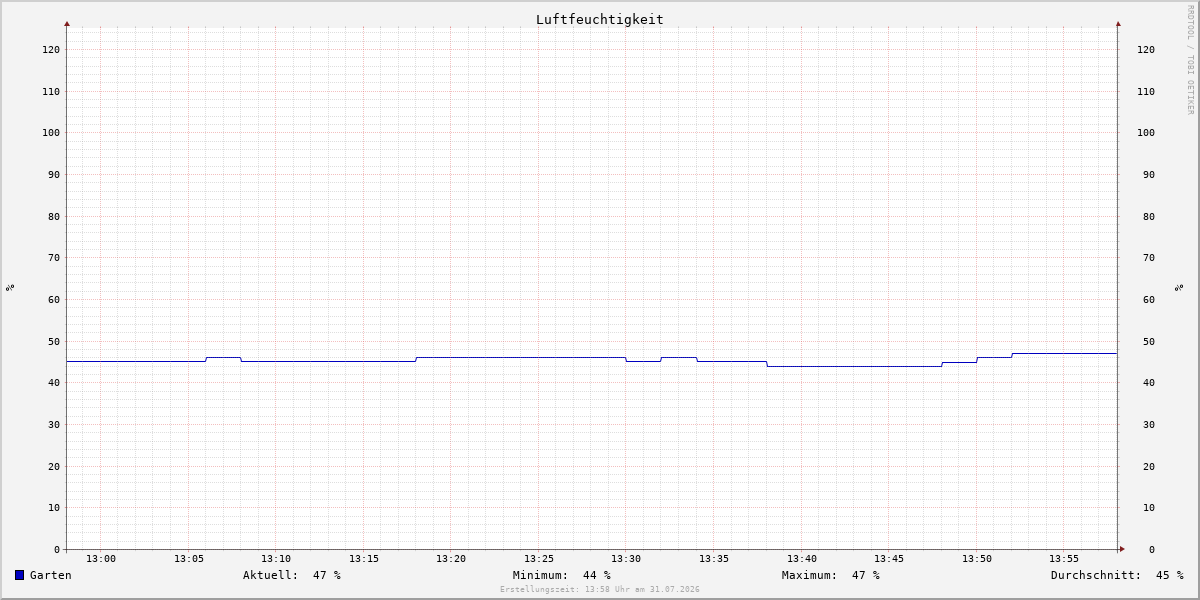Viewport: 1200px width, 600px height.
Task: Click the 100 label on left axis
Action: pos(51,132)
